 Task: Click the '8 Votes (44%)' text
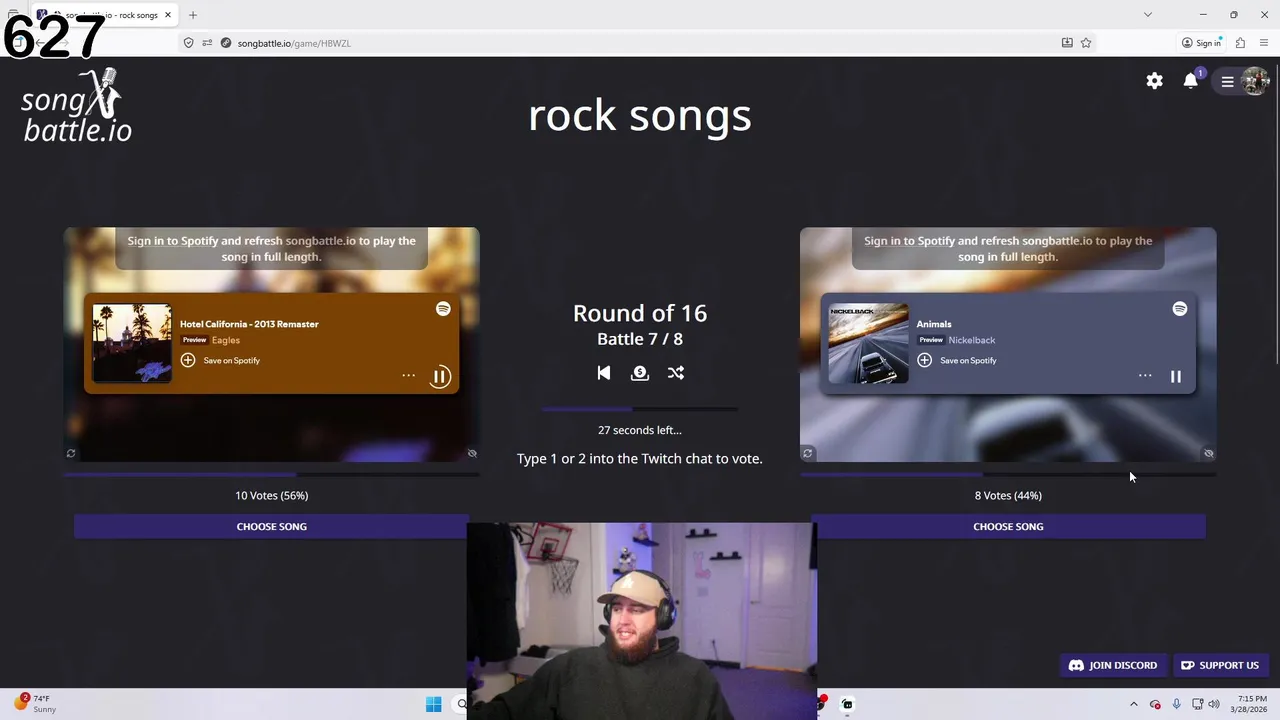tap(1008, 495)
